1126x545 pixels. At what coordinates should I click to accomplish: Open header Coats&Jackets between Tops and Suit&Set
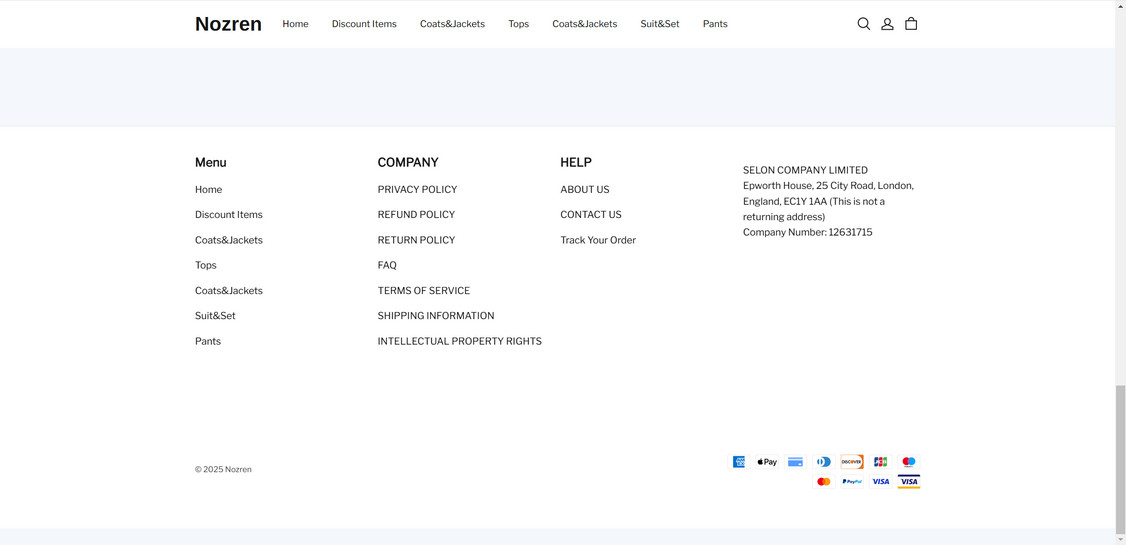point(585,24)
